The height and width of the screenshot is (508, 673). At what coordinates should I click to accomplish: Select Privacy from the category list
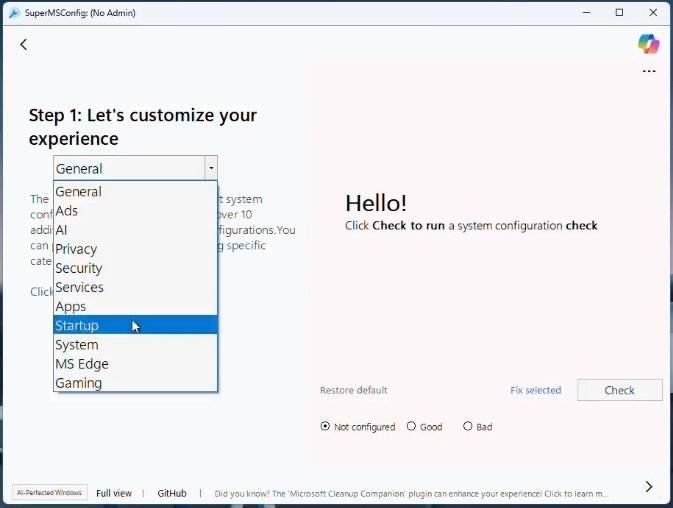tap(135, 249)
